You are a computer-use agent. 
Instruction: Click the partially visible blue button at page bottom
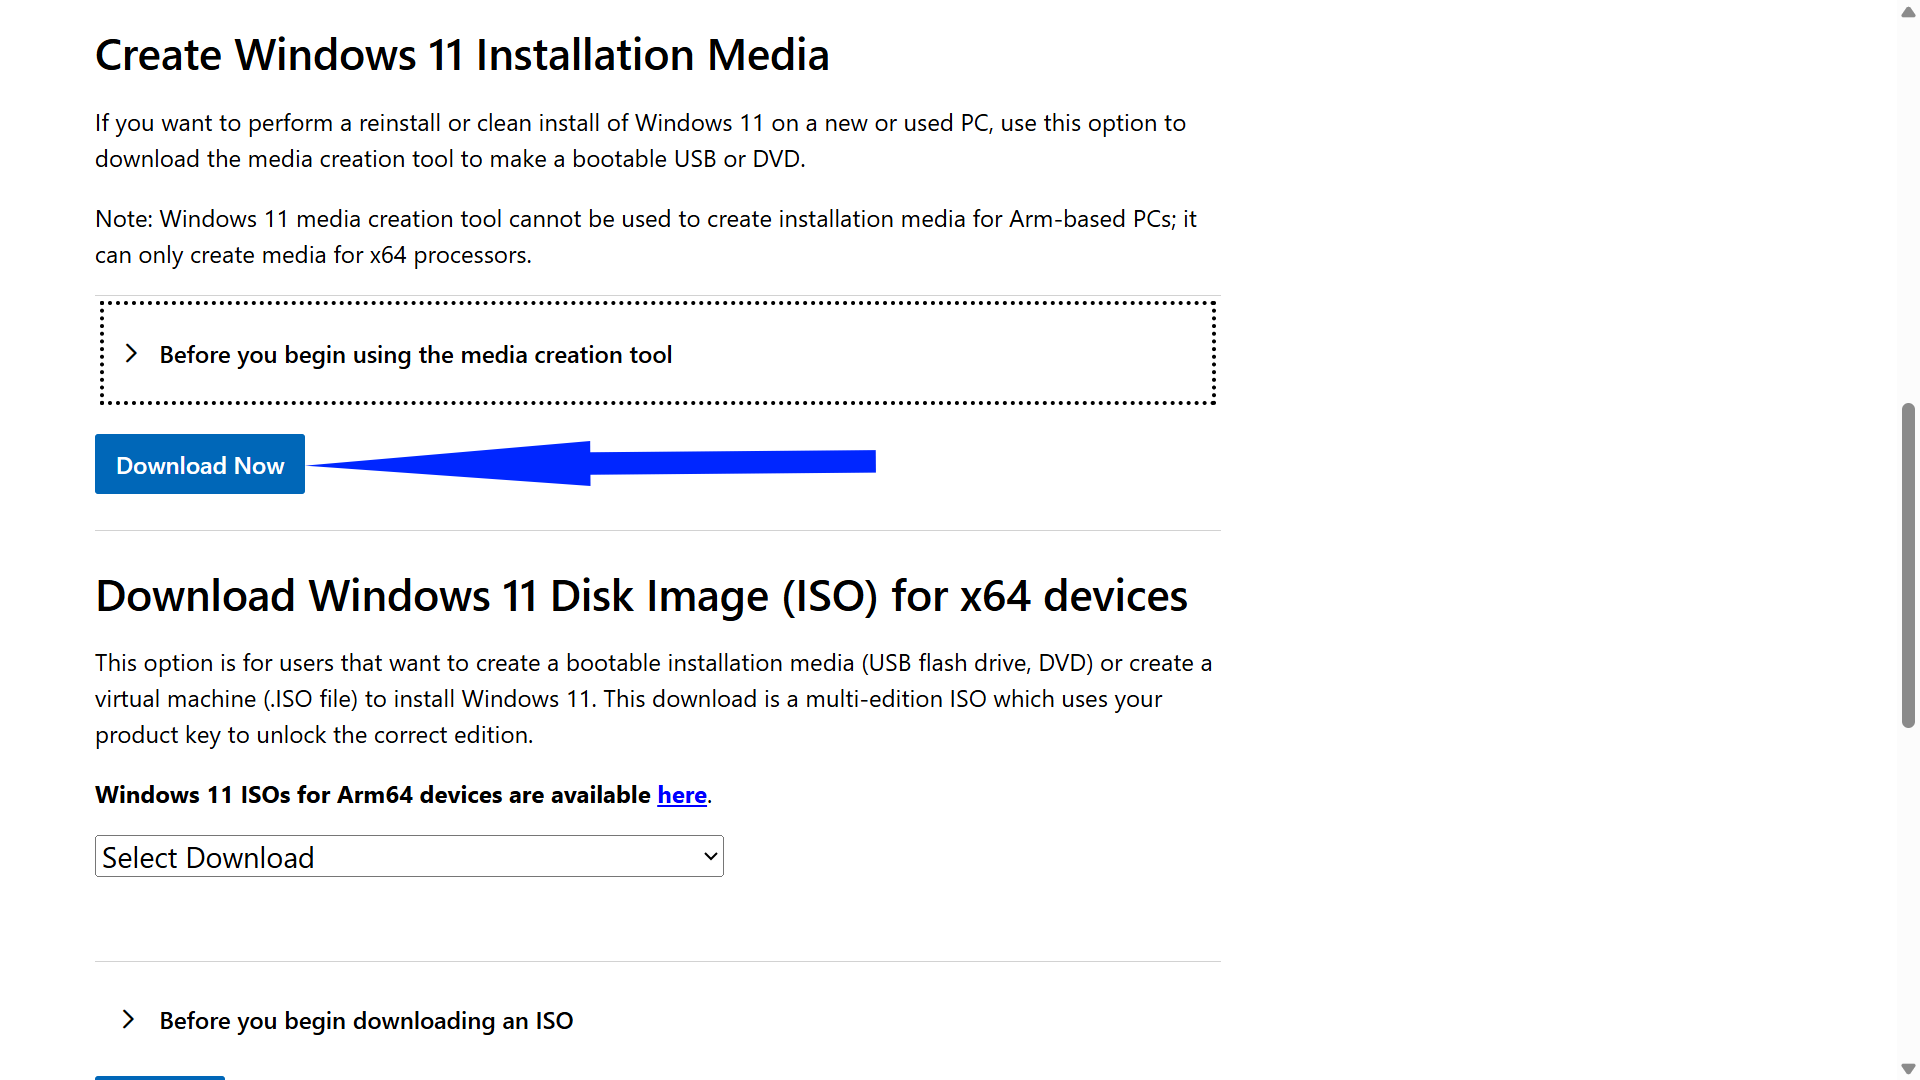click(x=159, y=1077)
